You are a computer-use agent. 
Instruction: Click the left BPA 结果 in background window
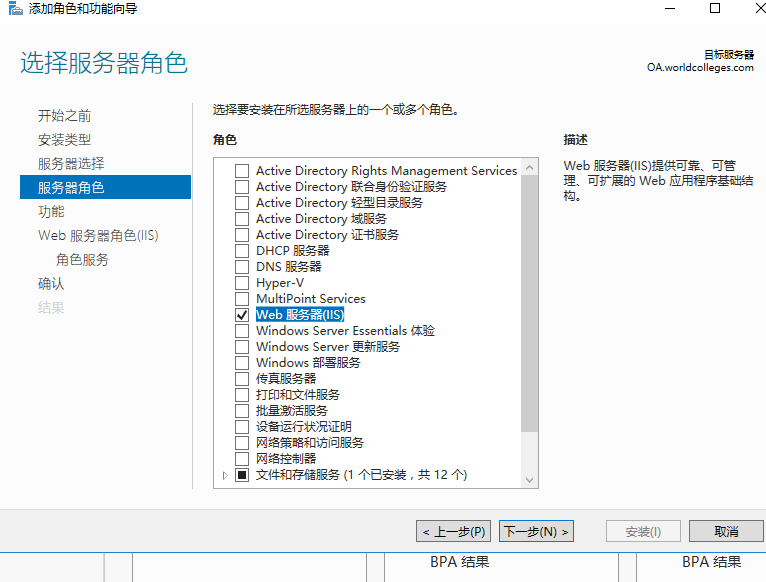click(x=460, y=562)
